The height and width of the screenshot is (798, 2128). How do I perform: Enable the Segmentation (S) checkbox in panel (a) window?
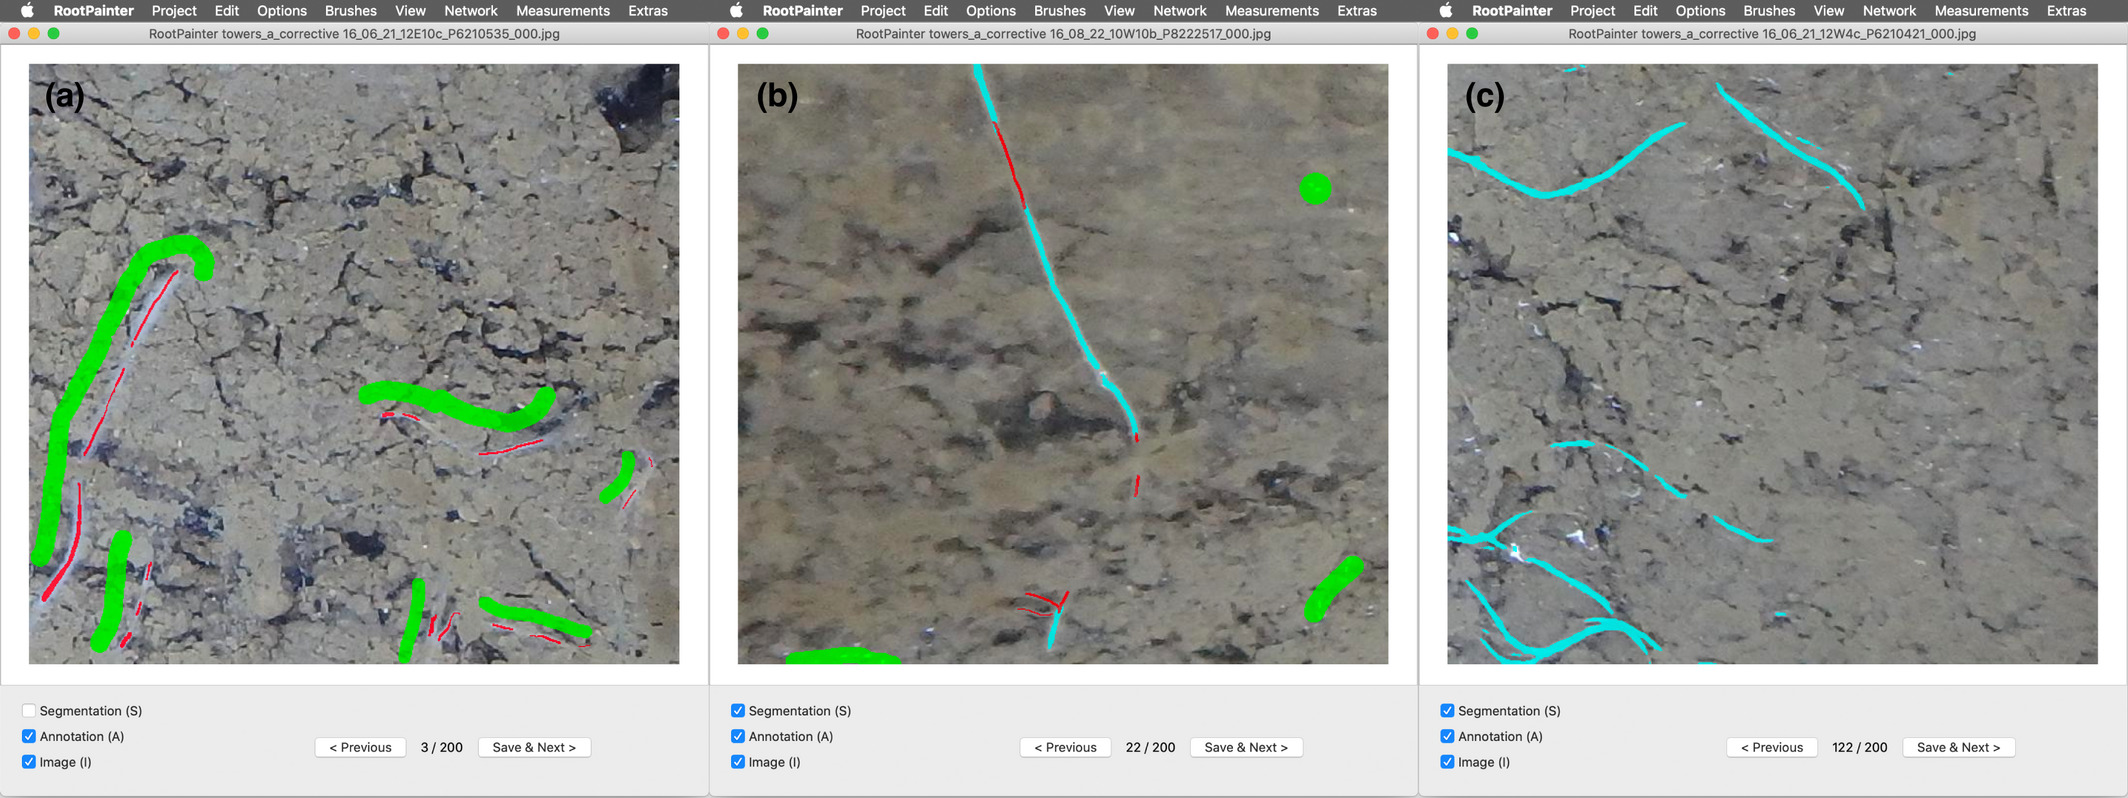[x=29, y=711]
